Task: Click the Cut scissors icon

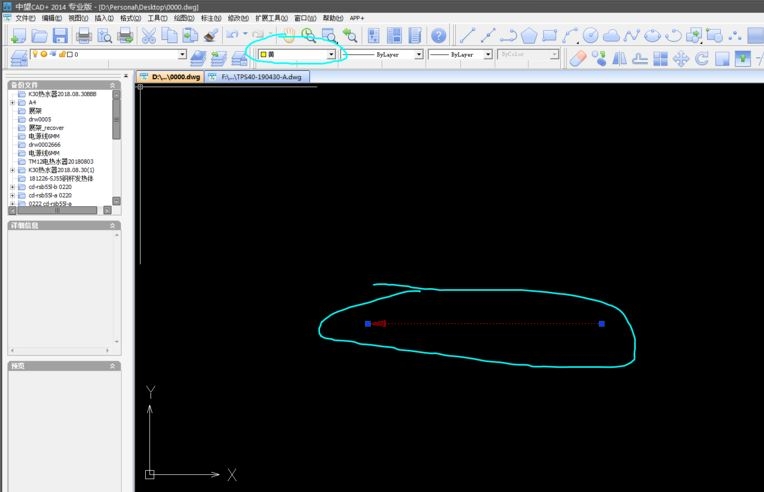Action: tap(149, 36)
